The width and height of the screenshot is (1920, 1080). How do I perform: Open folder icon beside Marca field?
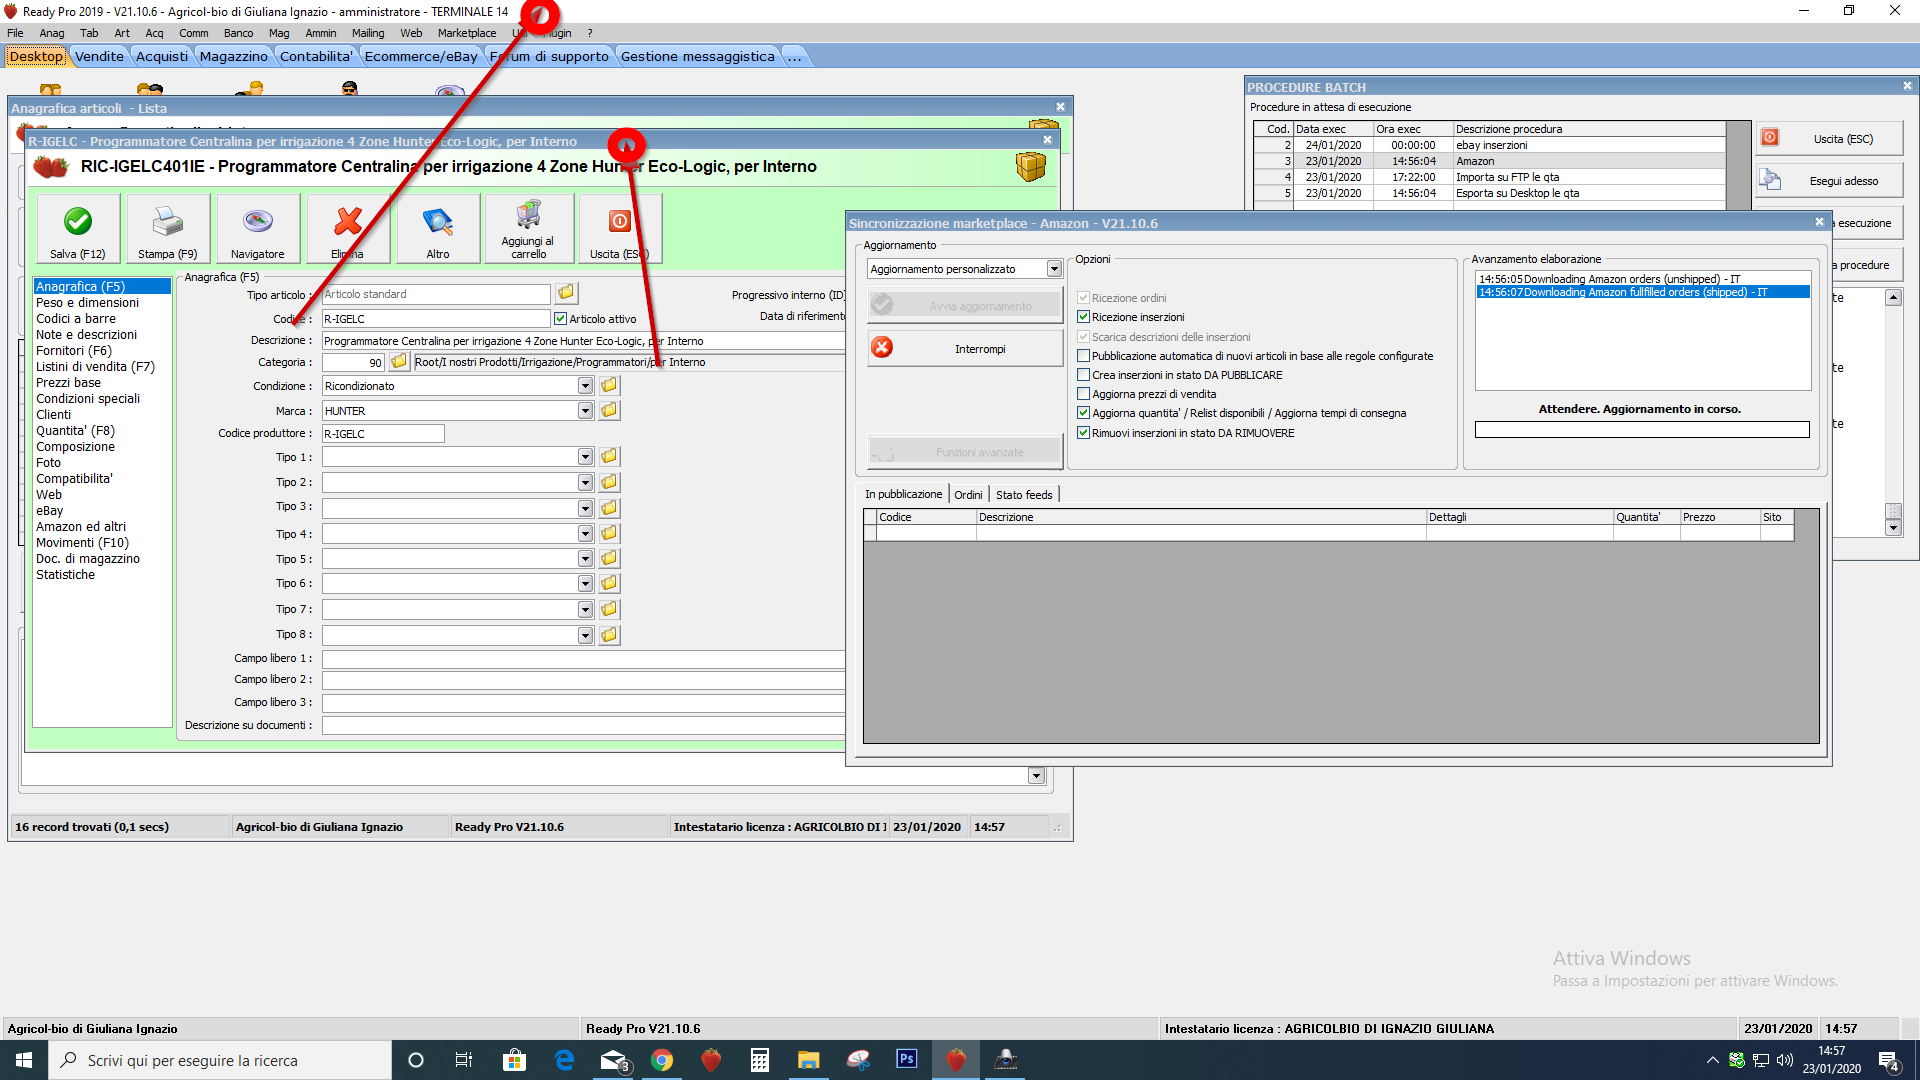tap(609, 410)
